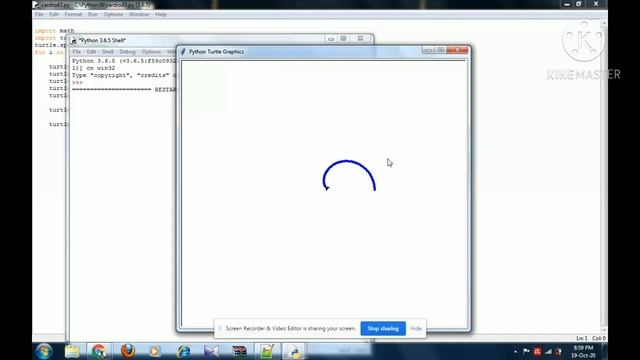Click 'Python 3.6.5' version line in the shell
The width and height of the screenshot is (640, 360).
124,61
